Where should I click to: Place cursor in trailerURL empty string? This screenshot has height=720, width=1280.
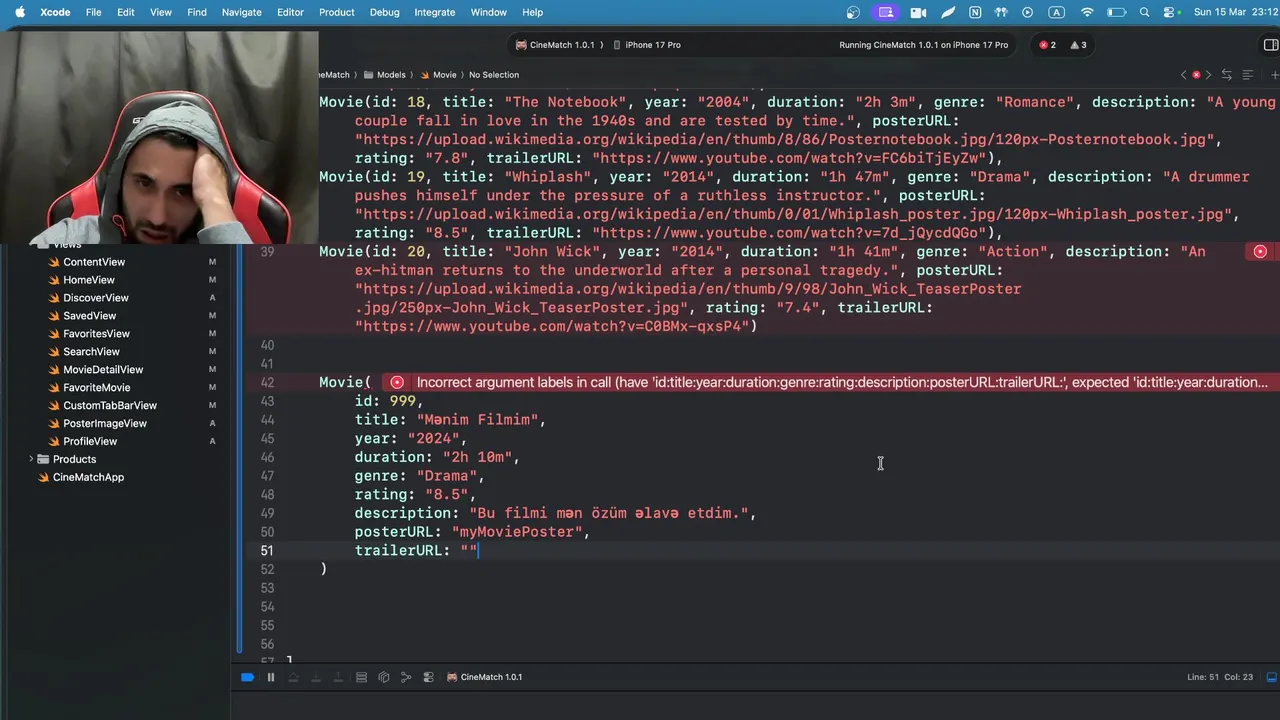470,551
